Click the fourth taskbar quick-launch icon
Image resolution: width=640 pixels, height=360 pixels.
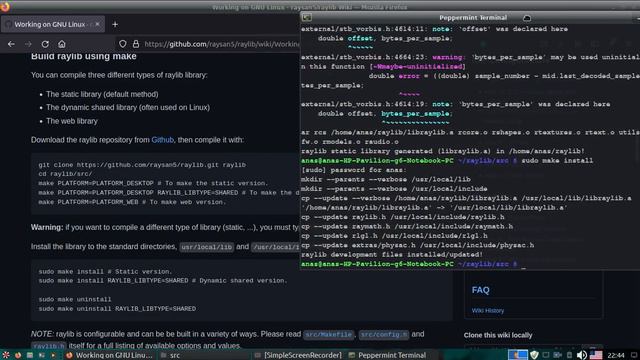coord(41,355)
